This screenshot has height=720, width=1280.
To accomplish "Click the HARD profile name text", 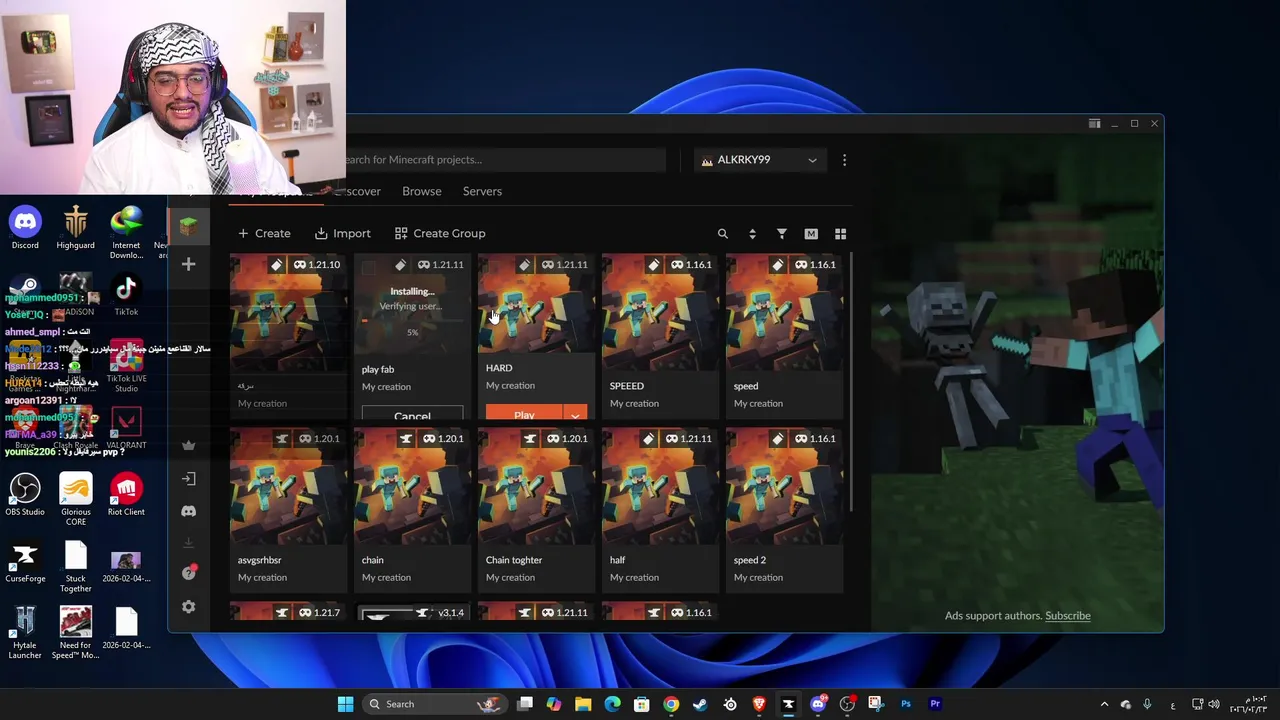I will click(499, 368).
